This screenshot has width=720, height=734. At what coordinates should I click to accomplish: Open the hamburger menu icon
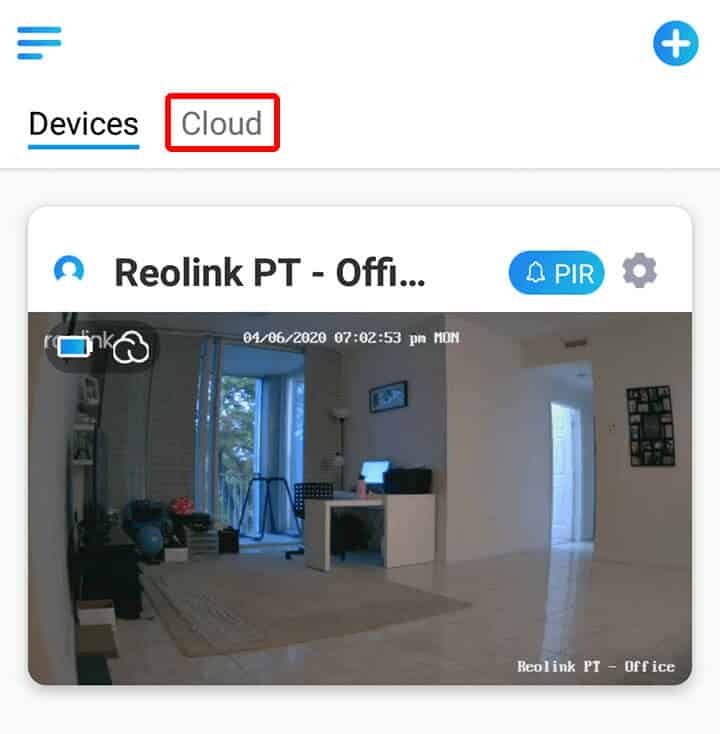tap(39, 43)
